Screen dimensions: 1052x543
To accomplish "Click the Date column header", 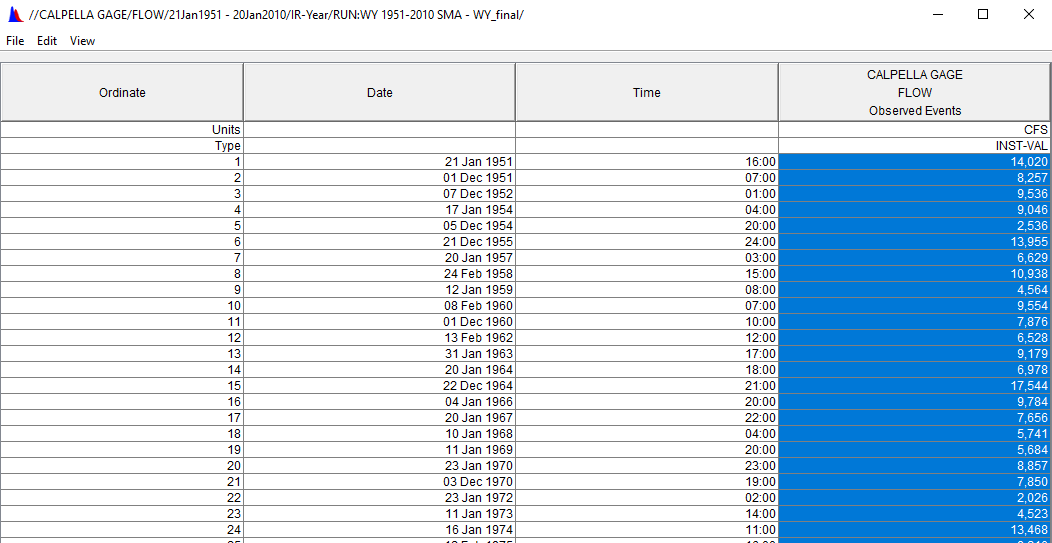I will pos(380,93).
